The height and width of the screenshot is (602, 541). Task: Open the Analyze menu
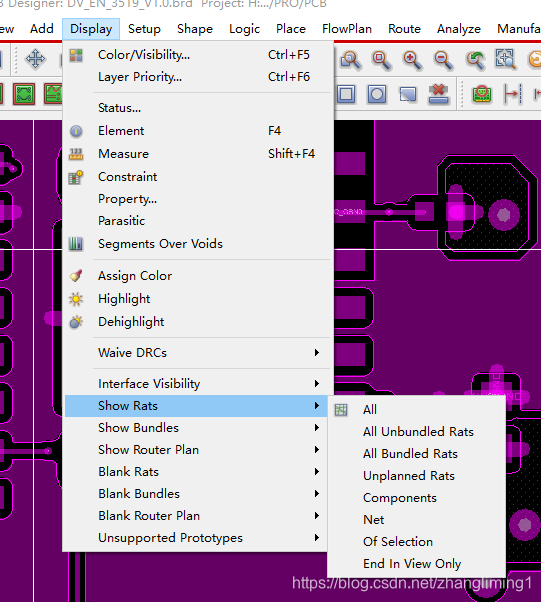pos(459,29)
